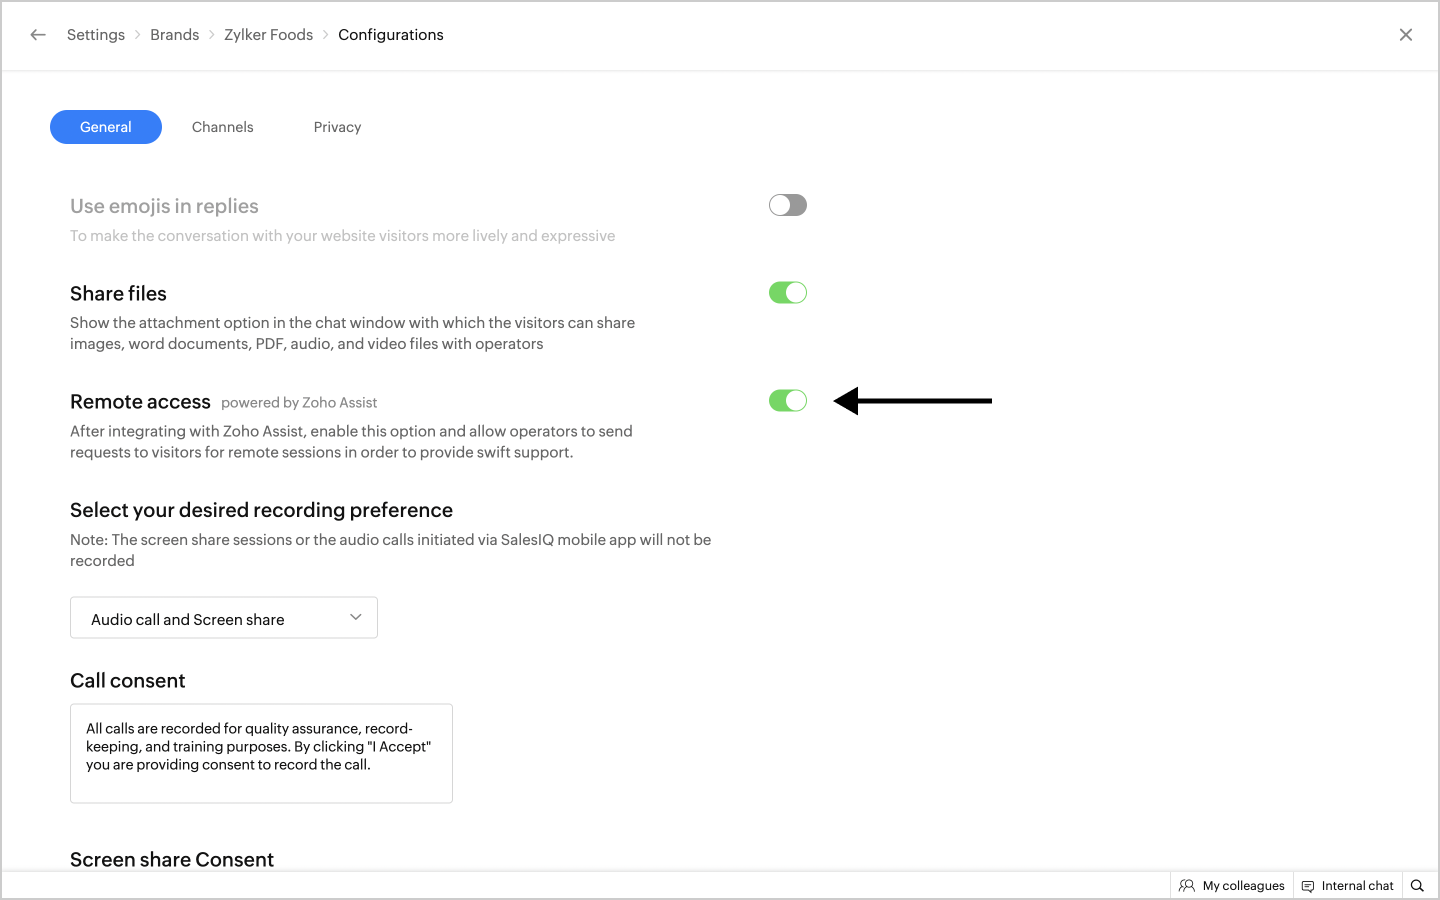Image resolution: width=1440 pixels, height=900 pixels.
Task: Disable the Share files toggle
Action: coord(787,293)
